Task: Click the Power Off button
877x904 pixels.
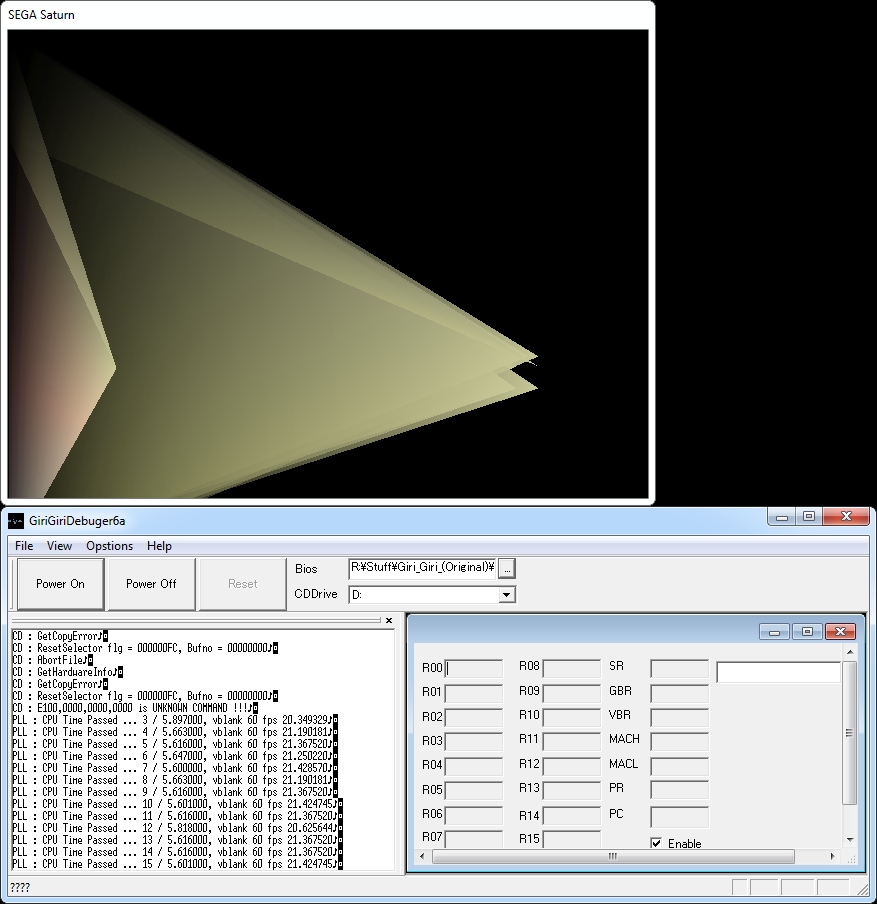Action: [151, 584]
